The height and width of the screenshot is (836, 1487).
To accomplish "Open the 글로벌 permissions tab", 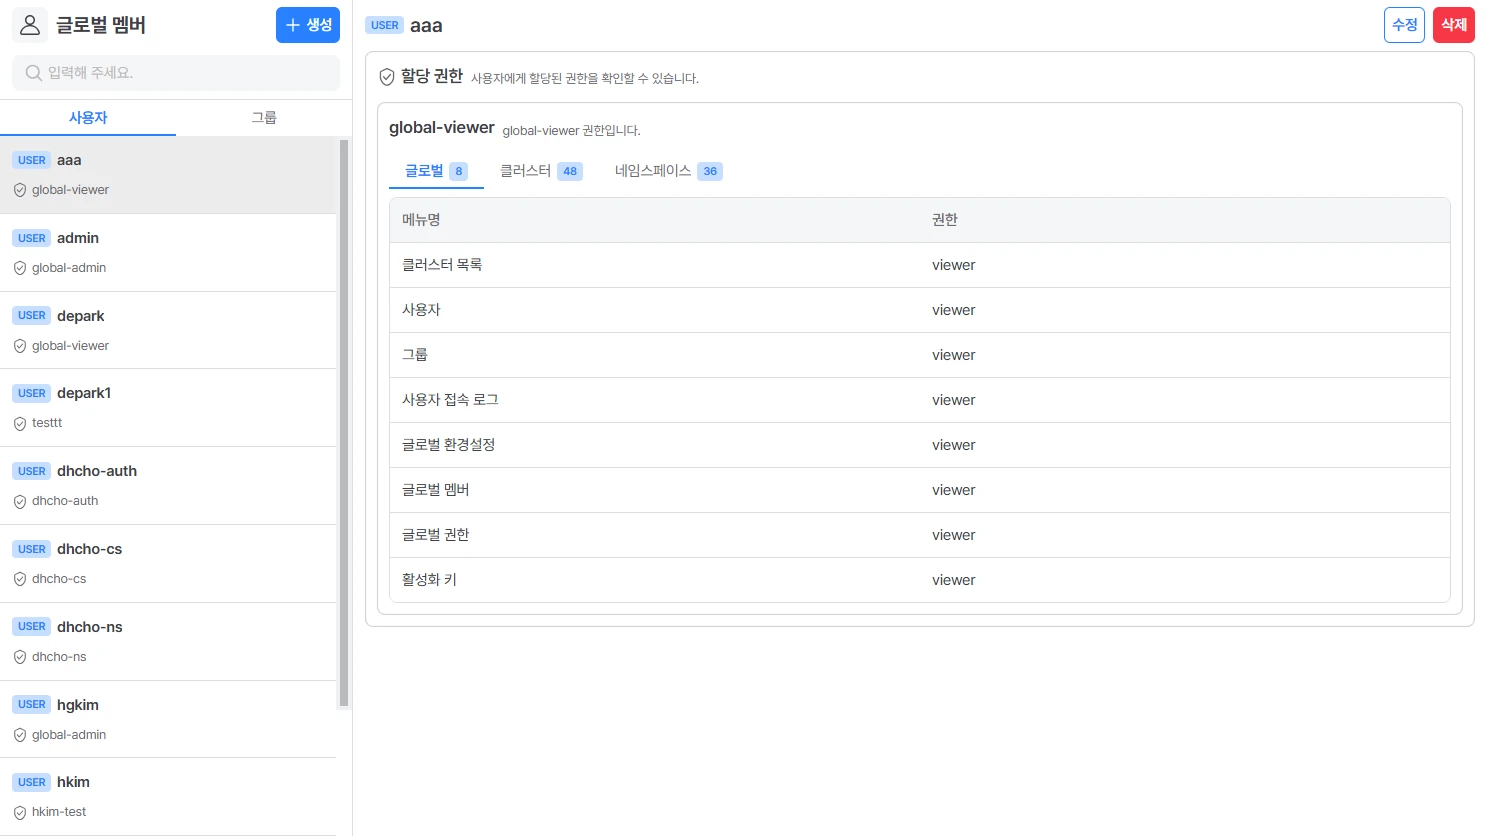I will tap(436, 171).
